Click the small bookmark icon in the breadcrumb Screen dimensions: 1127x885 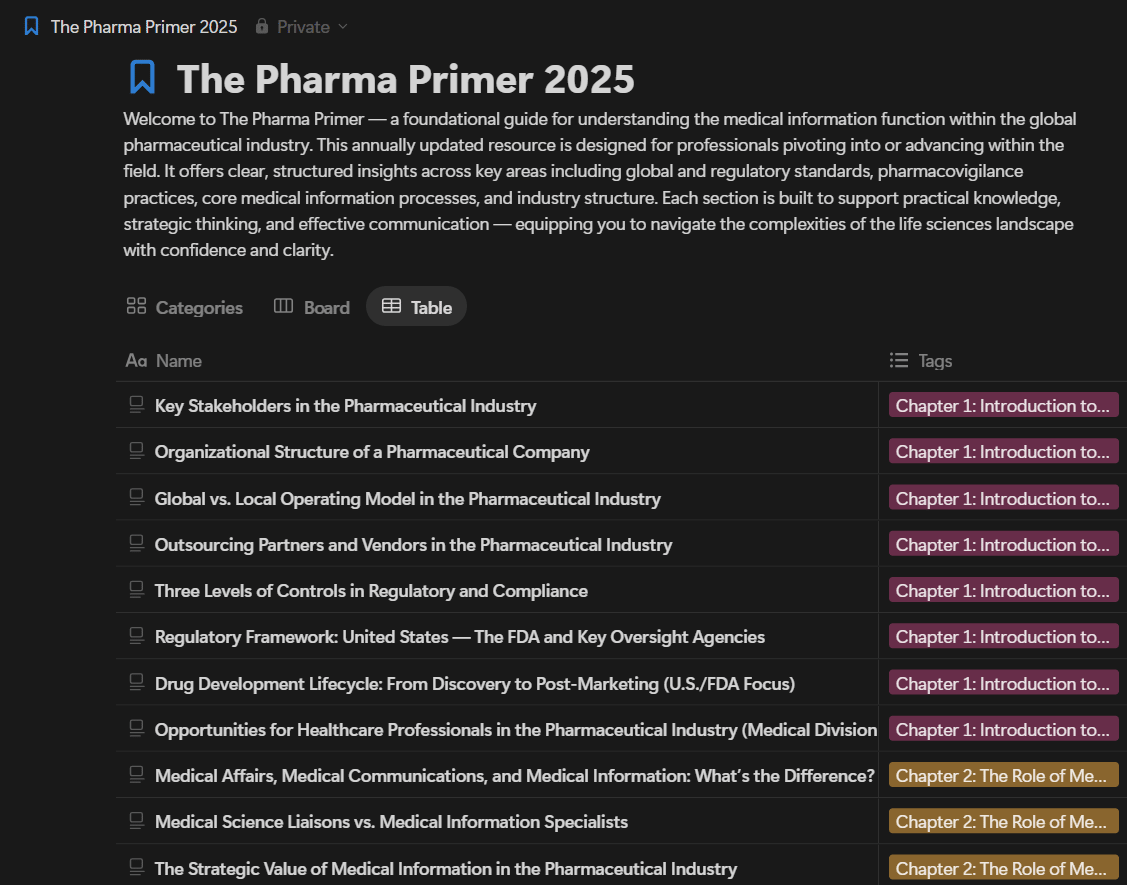point(31,27)
